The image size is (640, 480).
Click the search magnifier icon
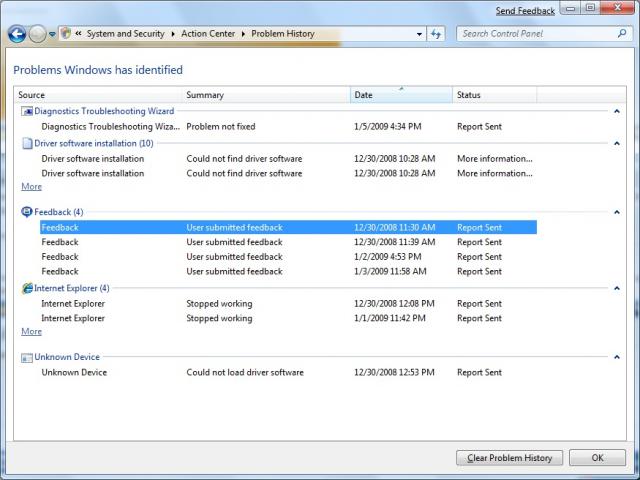622,33
